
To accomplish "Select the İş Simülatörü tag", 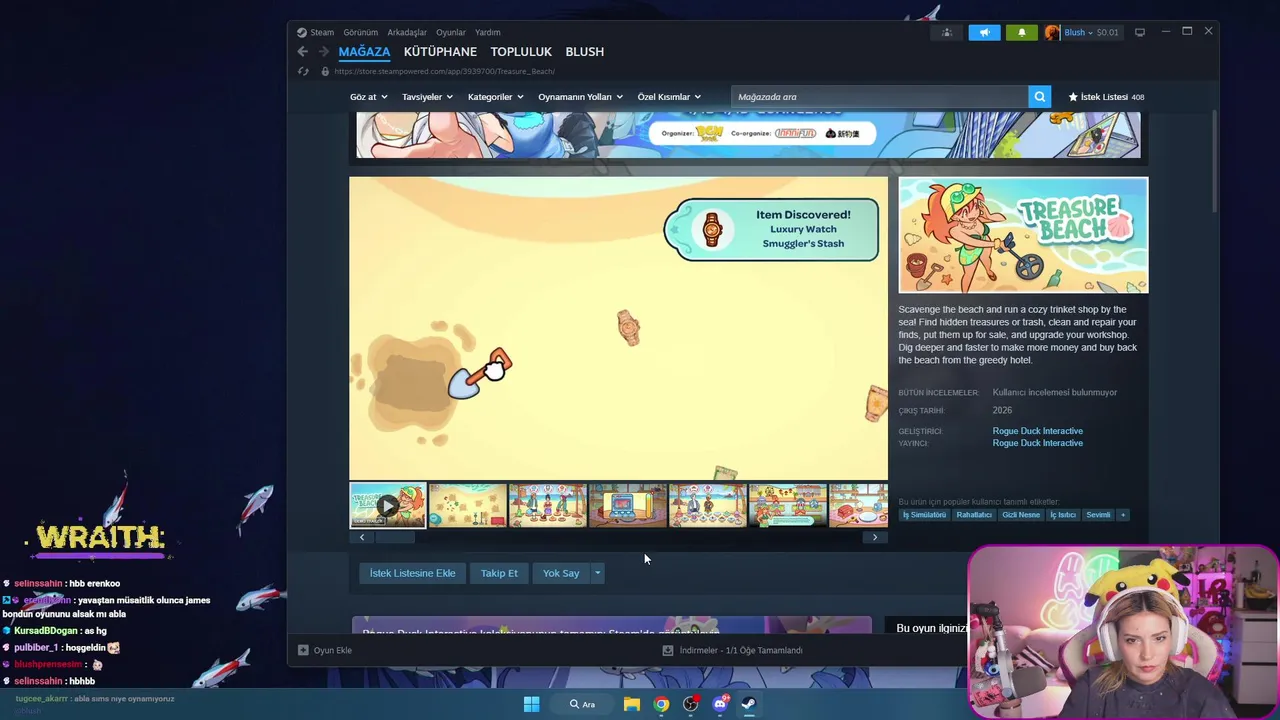I will point(924,515).
